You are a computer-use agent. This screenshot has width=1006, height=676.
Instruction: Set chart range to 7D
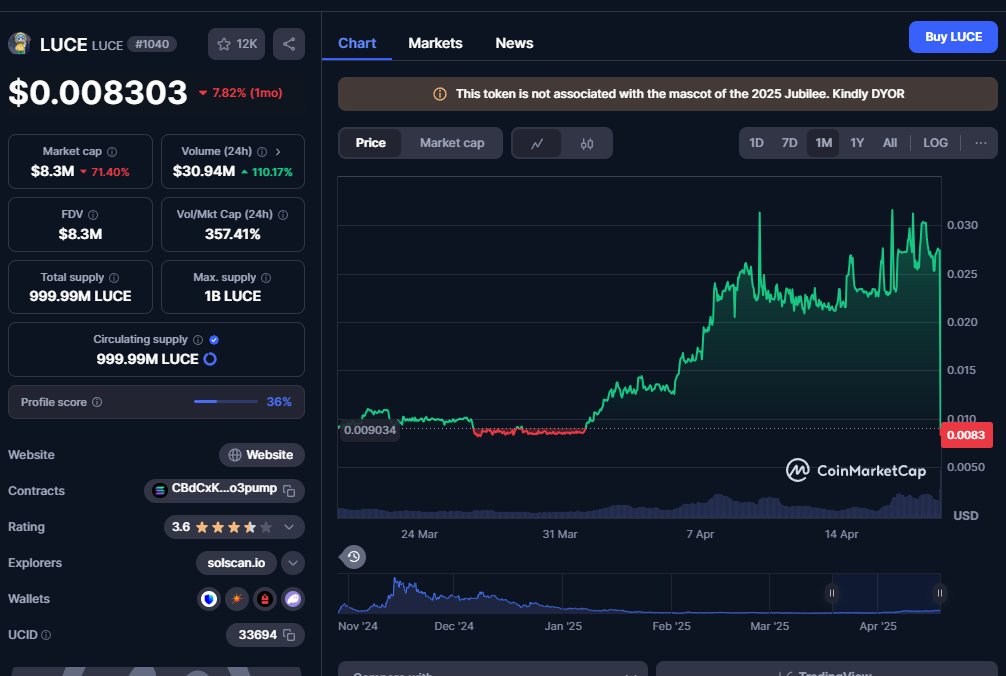(789, 143)
